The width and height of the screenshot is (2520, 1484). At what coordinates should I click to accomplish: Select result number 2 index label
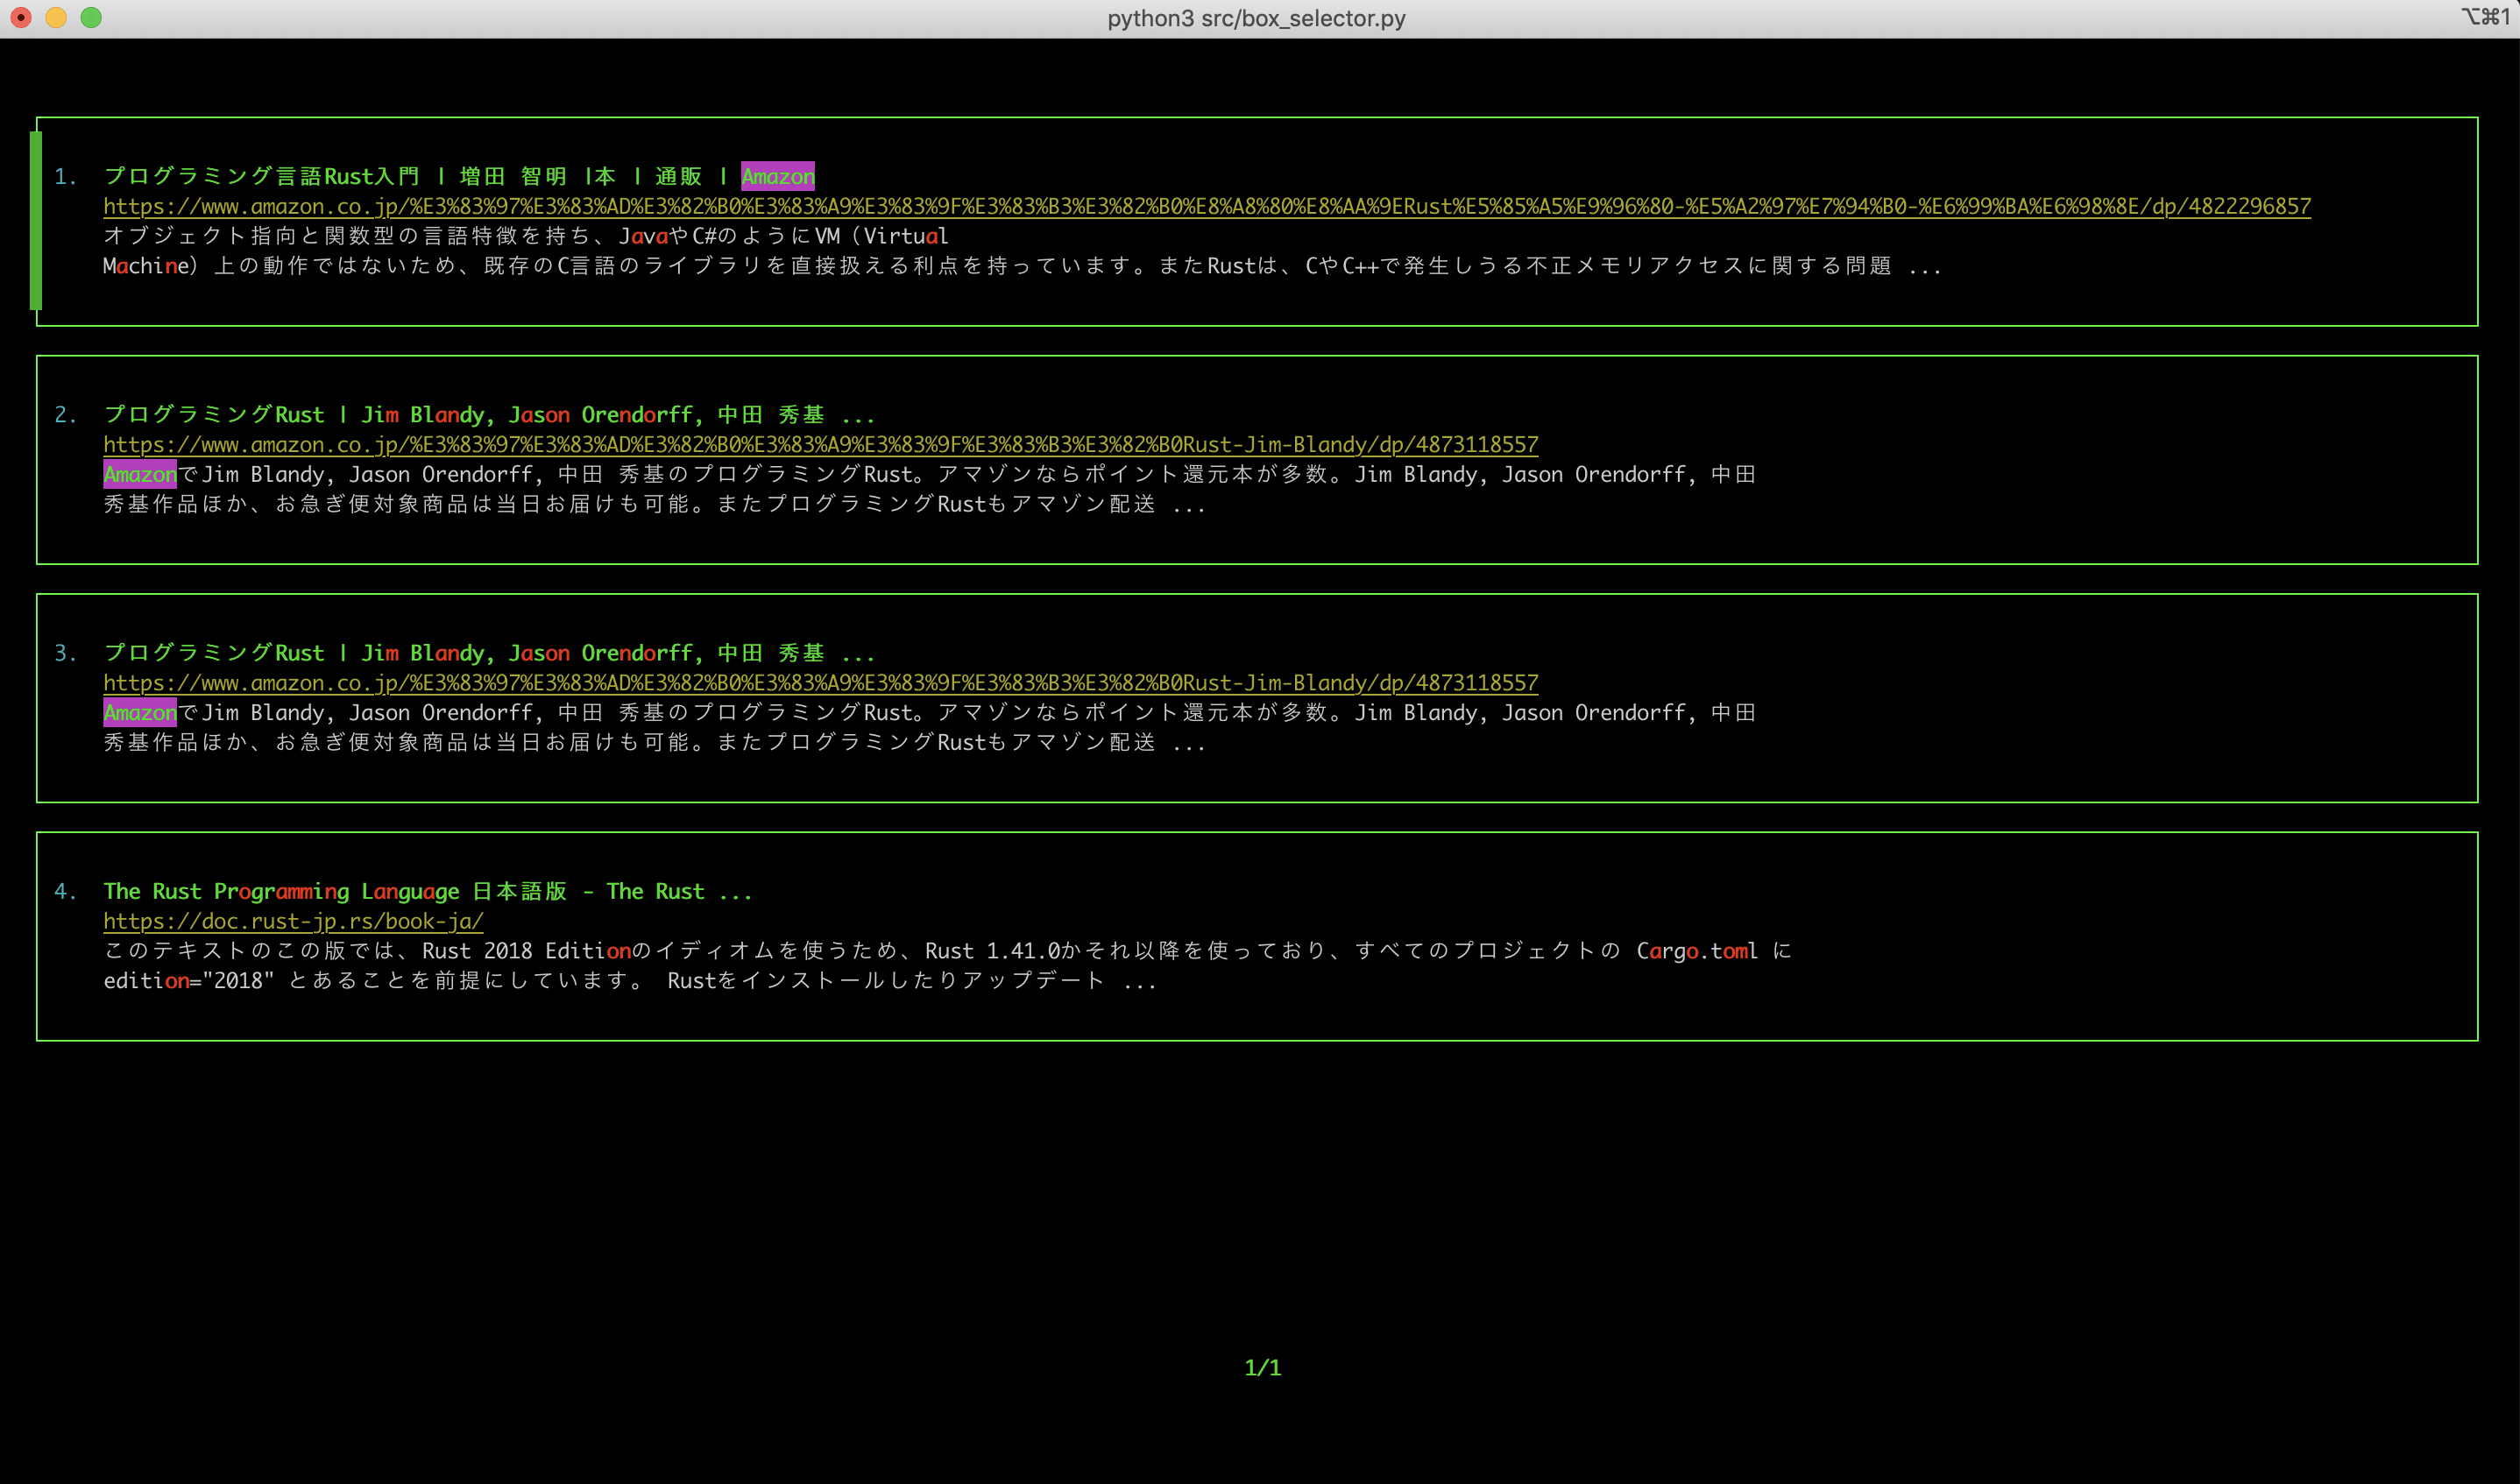[x=65, y=415]
